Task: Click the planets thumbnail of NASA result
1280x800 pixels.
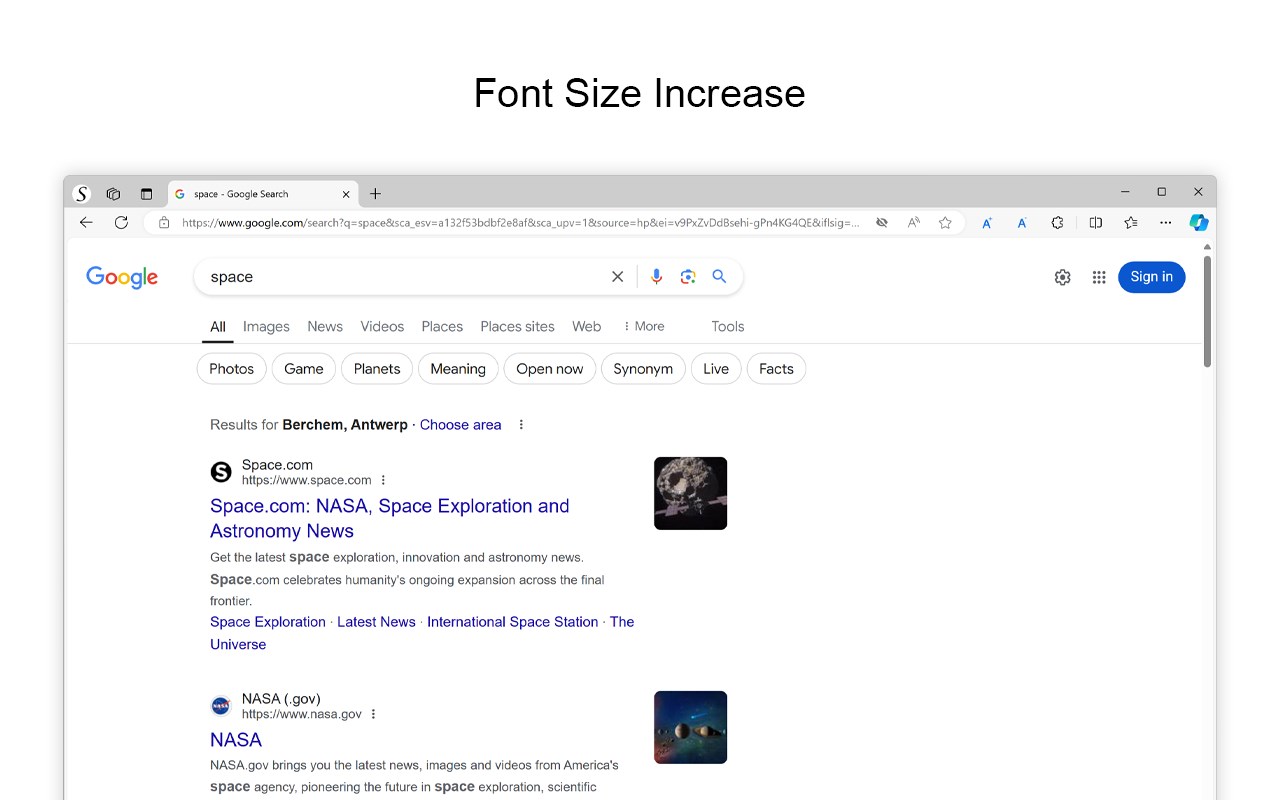Action: click(x=691, y=727)
